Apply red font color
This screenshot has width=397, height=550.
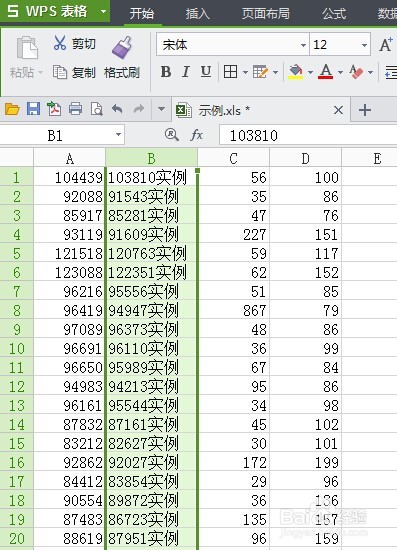click(325, 72)
